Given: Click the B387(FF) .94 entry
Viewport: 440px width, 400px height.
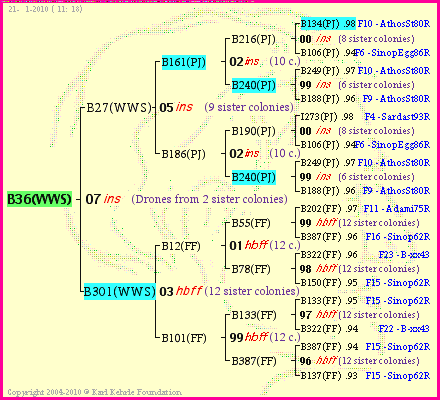Looking at the screenshot, I should pos(329,347).
